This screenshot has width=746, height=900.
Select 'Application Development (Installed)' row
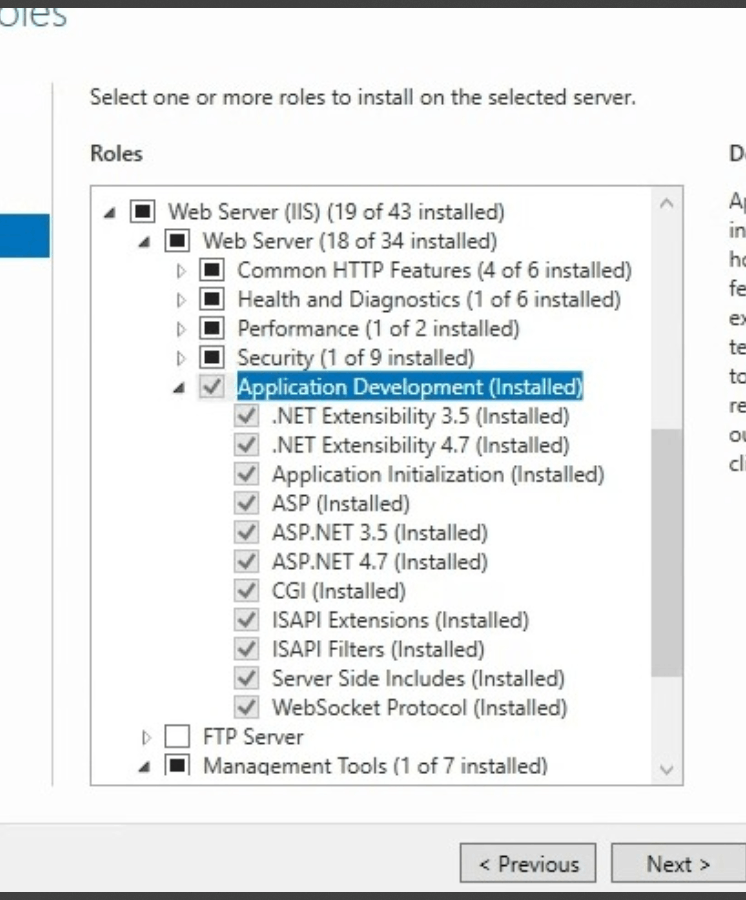click(x=410, y=387)
